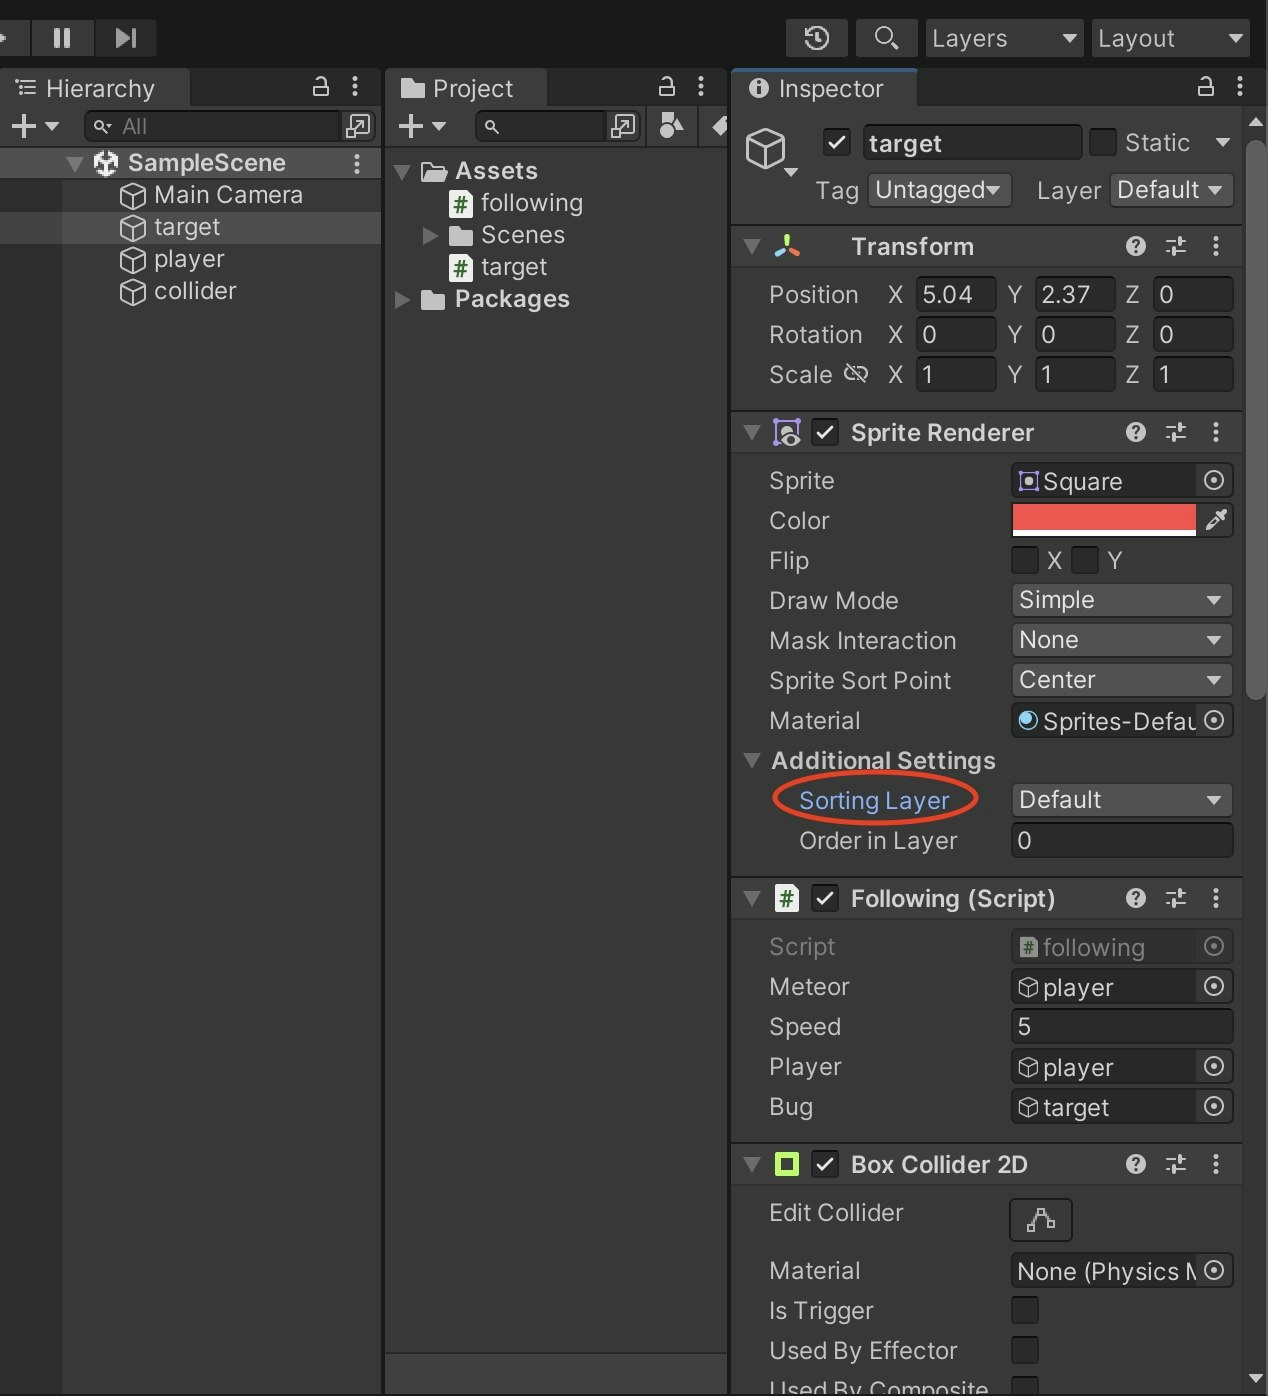Collapse the Transform component
This screenshot has height=1396, width=1268.
(x=752, y=246)
